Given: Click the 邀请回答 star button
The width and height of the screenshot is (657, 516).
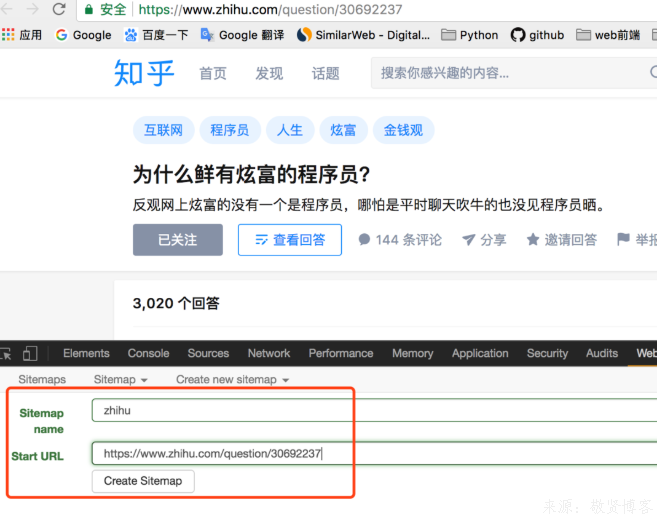Looking at the screenshot, I should click(x=561, y=240).
